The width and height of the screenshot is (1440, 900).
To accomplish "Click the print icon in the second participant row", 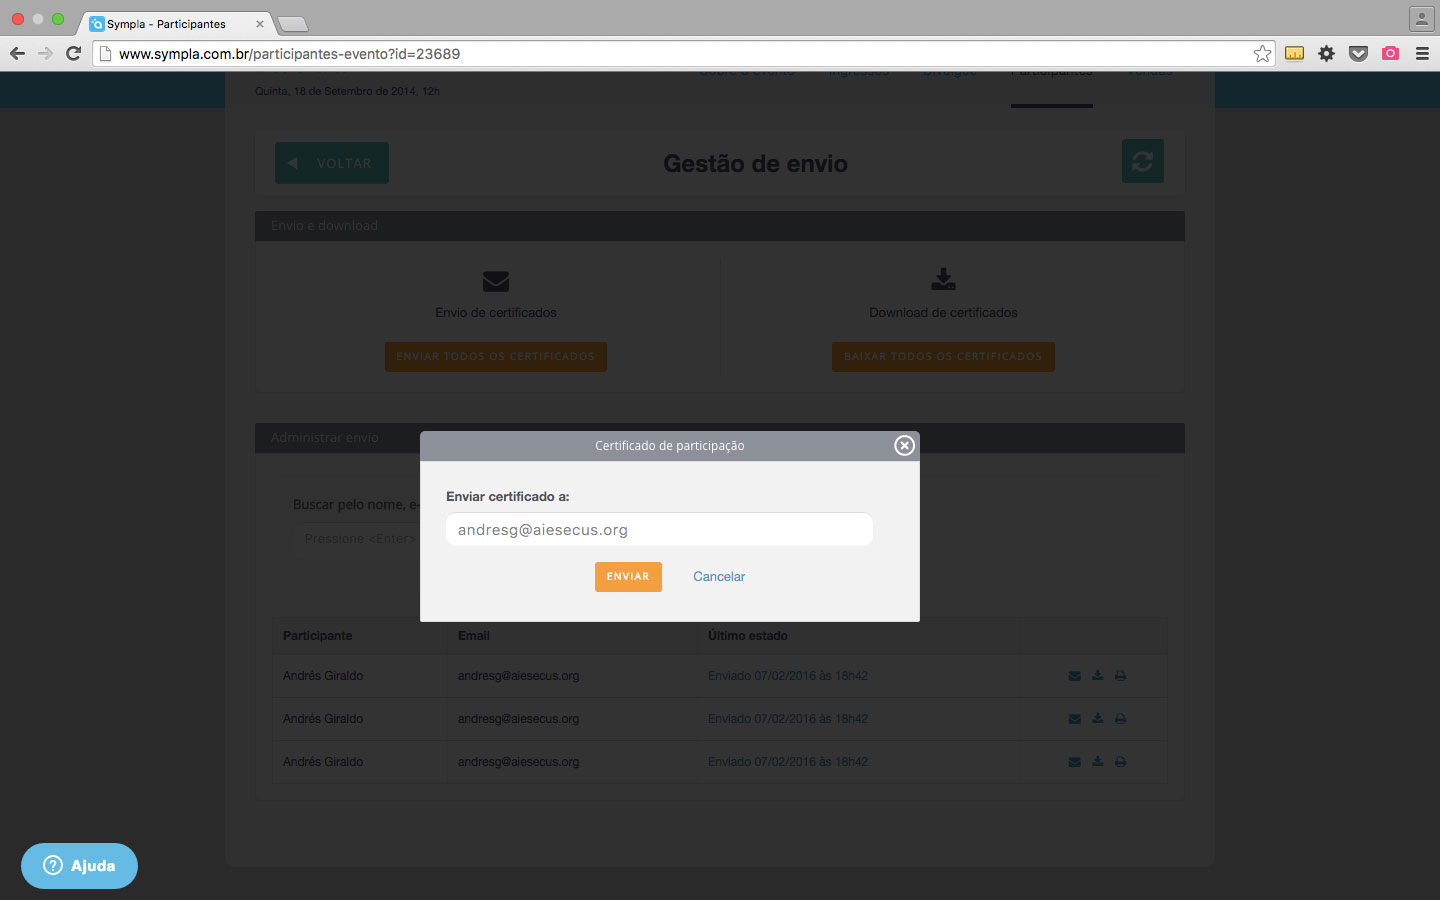I will click(1121, 719).
